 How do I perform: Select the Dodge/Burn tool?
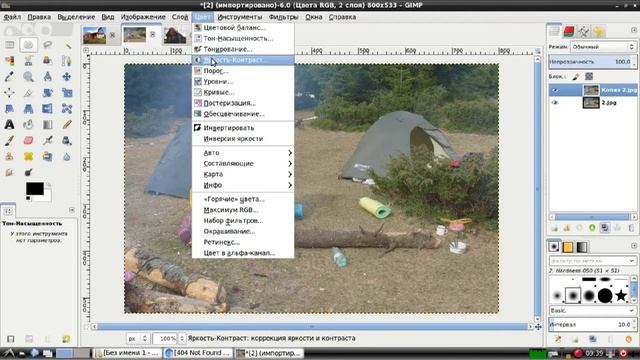[x=28, y=172]
